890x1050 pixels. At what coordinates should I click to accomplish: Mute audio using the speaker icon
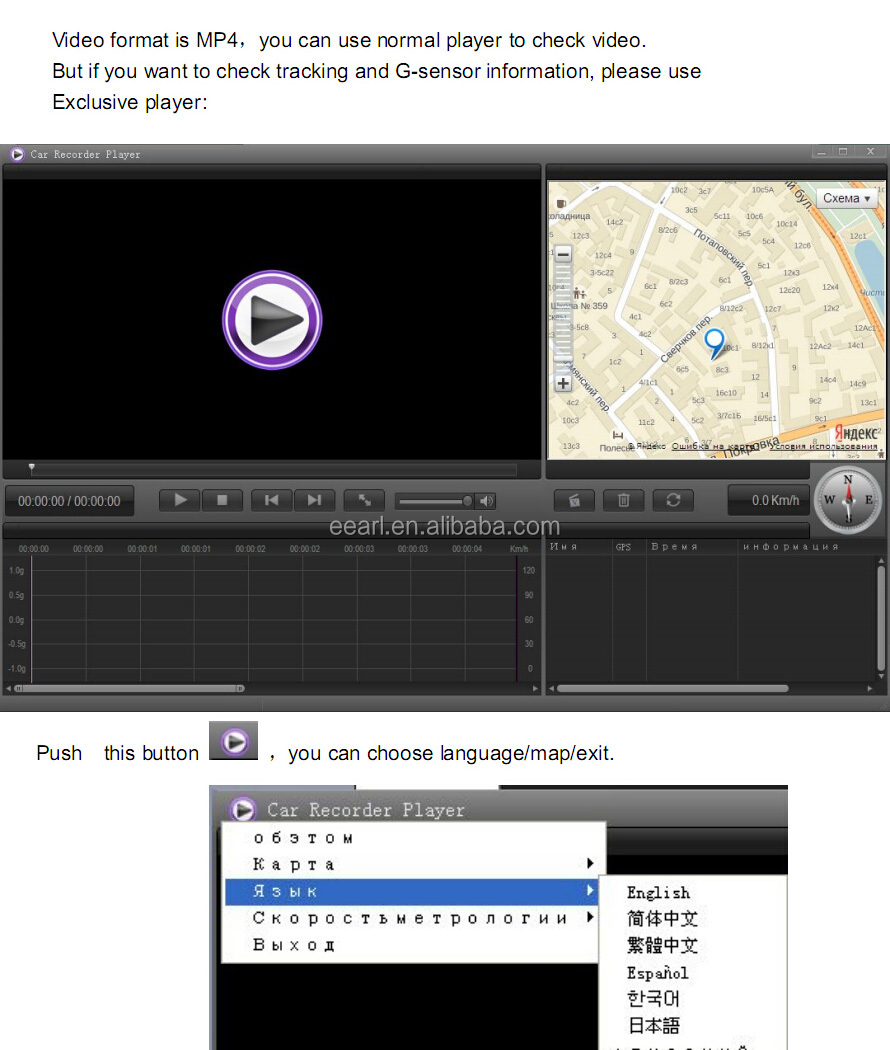(486, 501)
